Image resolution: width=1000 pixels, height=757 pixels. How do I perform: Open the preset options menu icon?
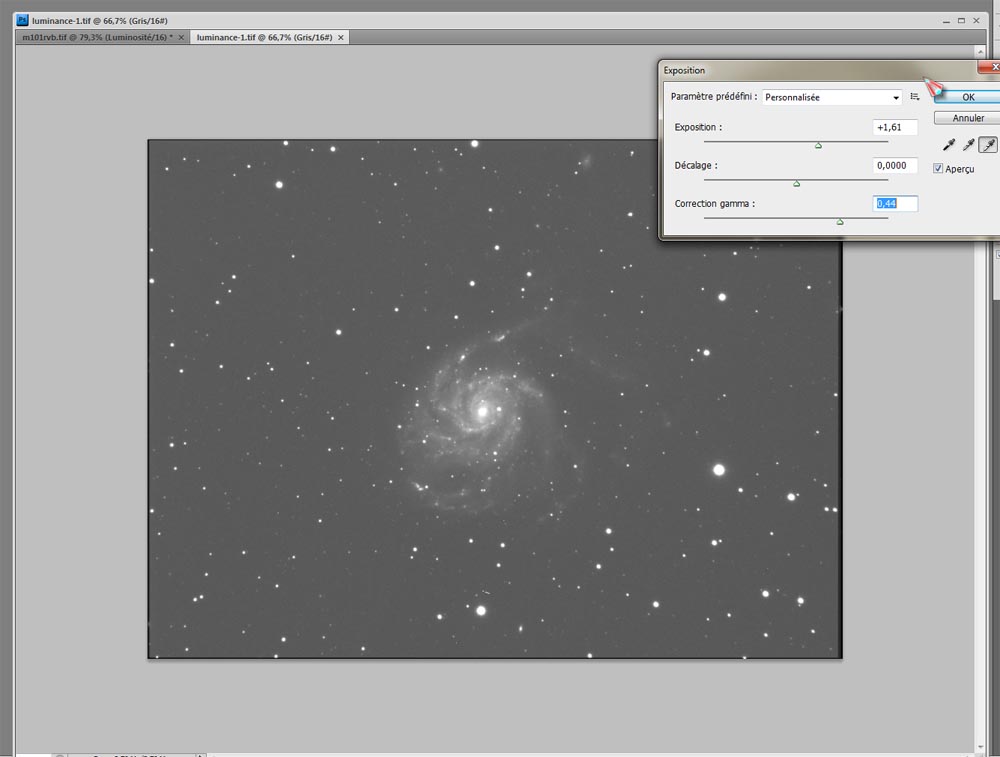[914, 97]
